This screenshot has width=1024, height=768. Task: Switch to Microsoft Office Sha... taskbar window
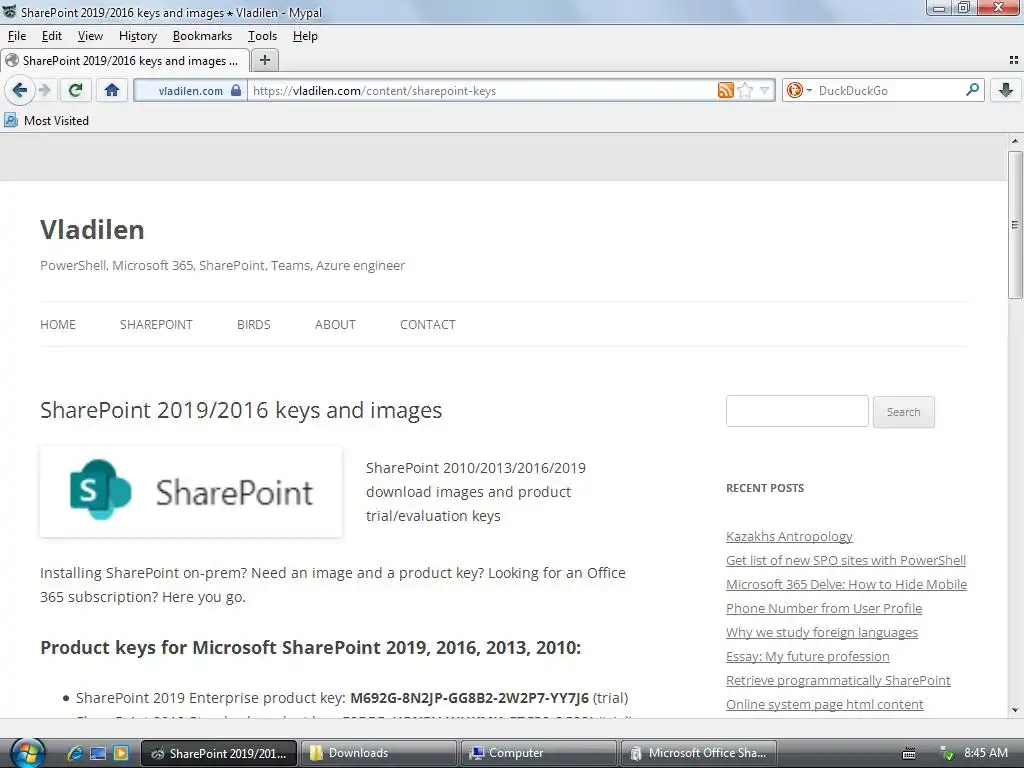click(x=699, y=753)
